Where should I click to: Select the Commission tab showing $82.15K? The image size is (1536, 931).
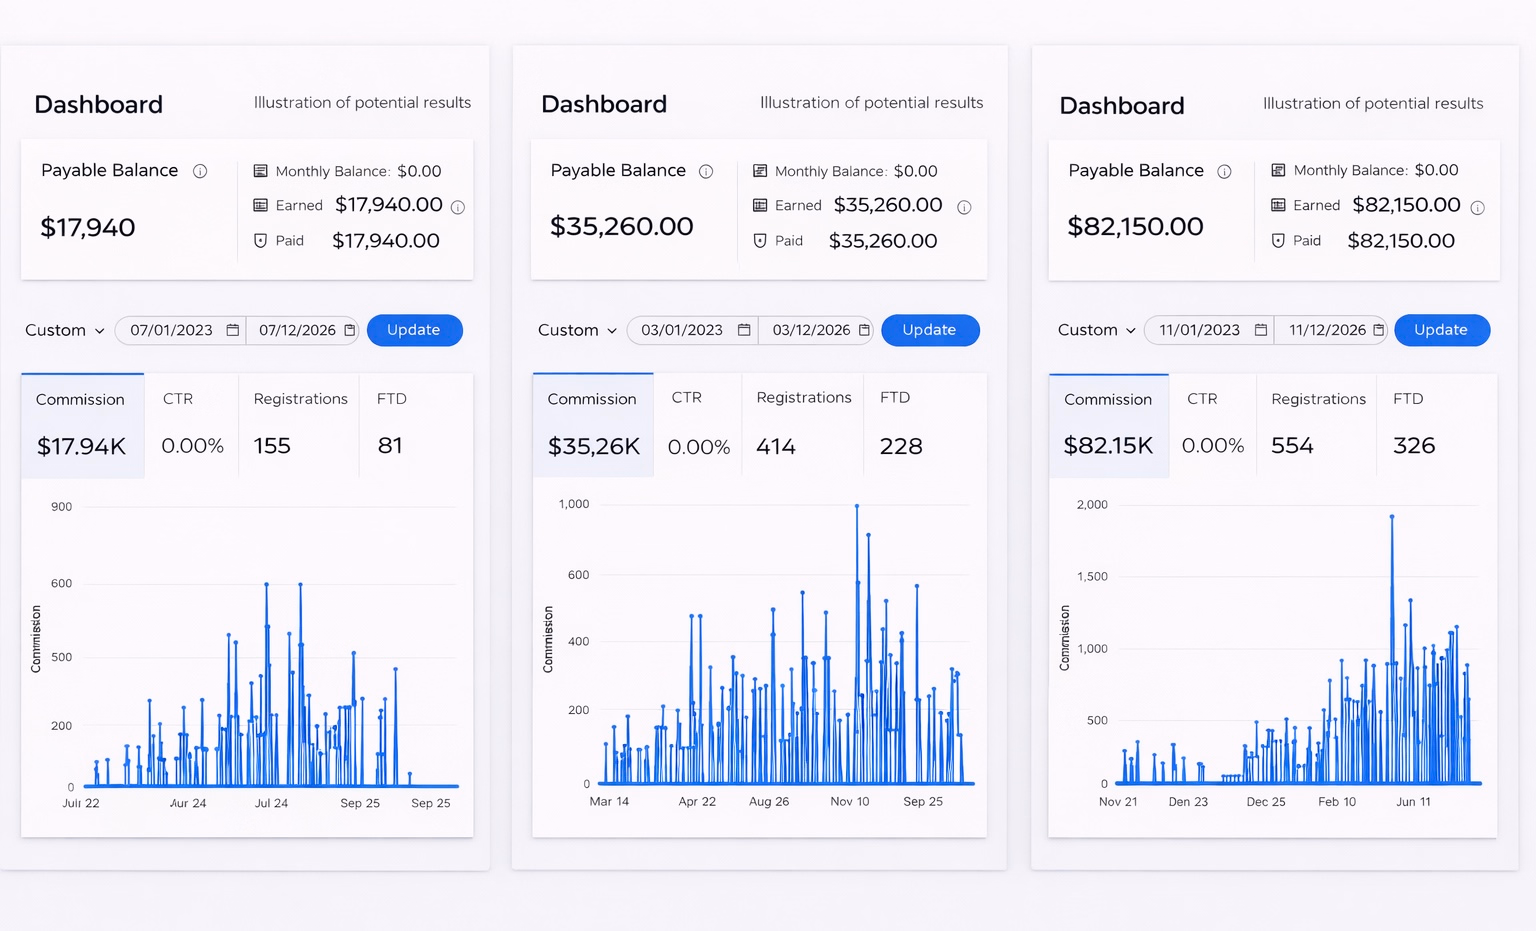click(x=1109, y=425)
